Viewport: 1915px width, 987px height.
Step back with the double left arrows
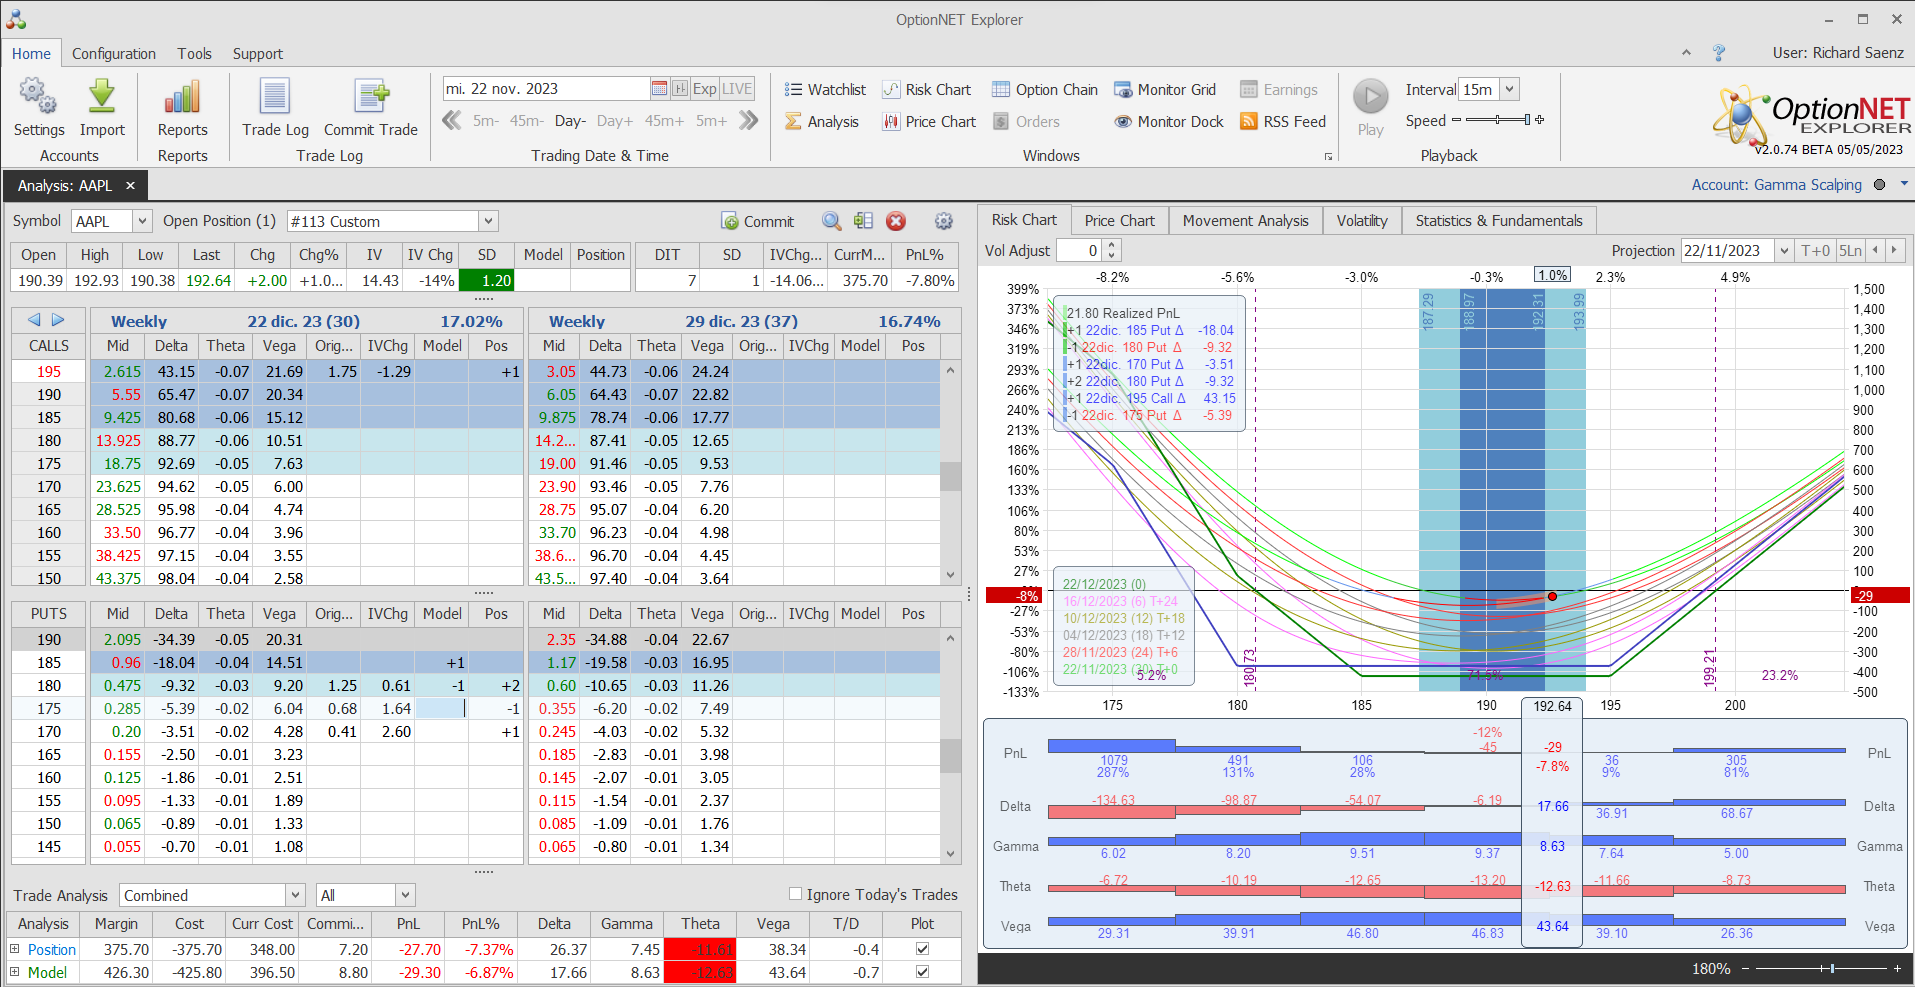(452, 121)
